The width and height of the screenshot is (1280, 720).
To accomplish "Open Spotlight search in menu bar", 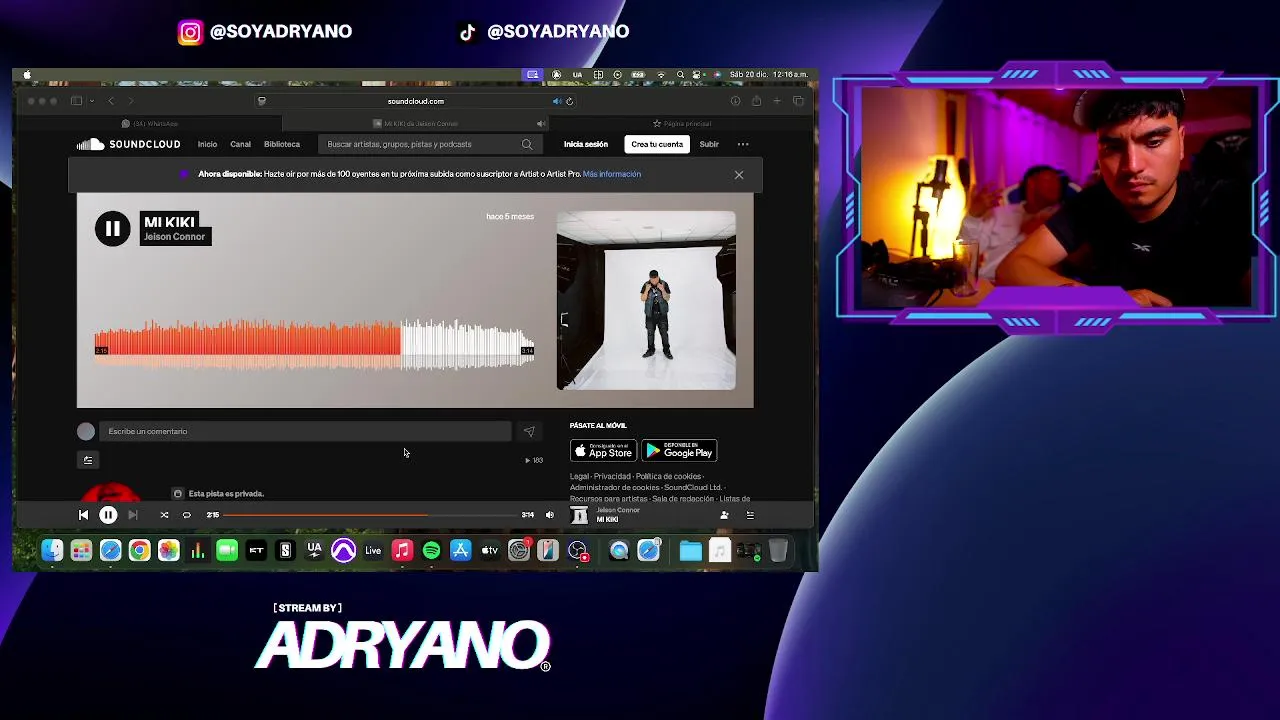I will [x=680, y=75].
